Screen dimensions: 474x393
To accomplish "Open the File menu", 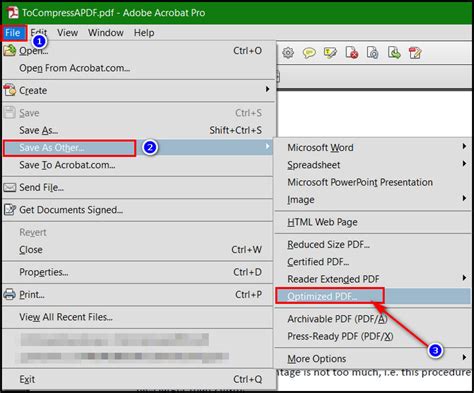I will (x=13, y=33).
